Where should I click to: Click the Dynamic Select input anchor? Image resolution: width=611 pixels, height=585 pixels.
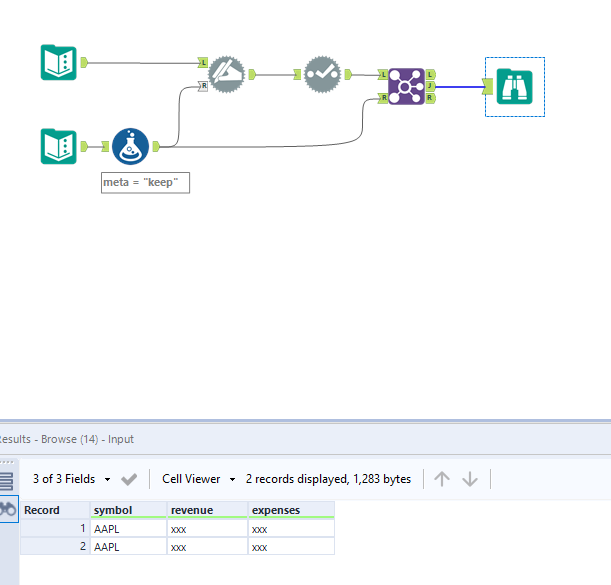tap(297, 74)
